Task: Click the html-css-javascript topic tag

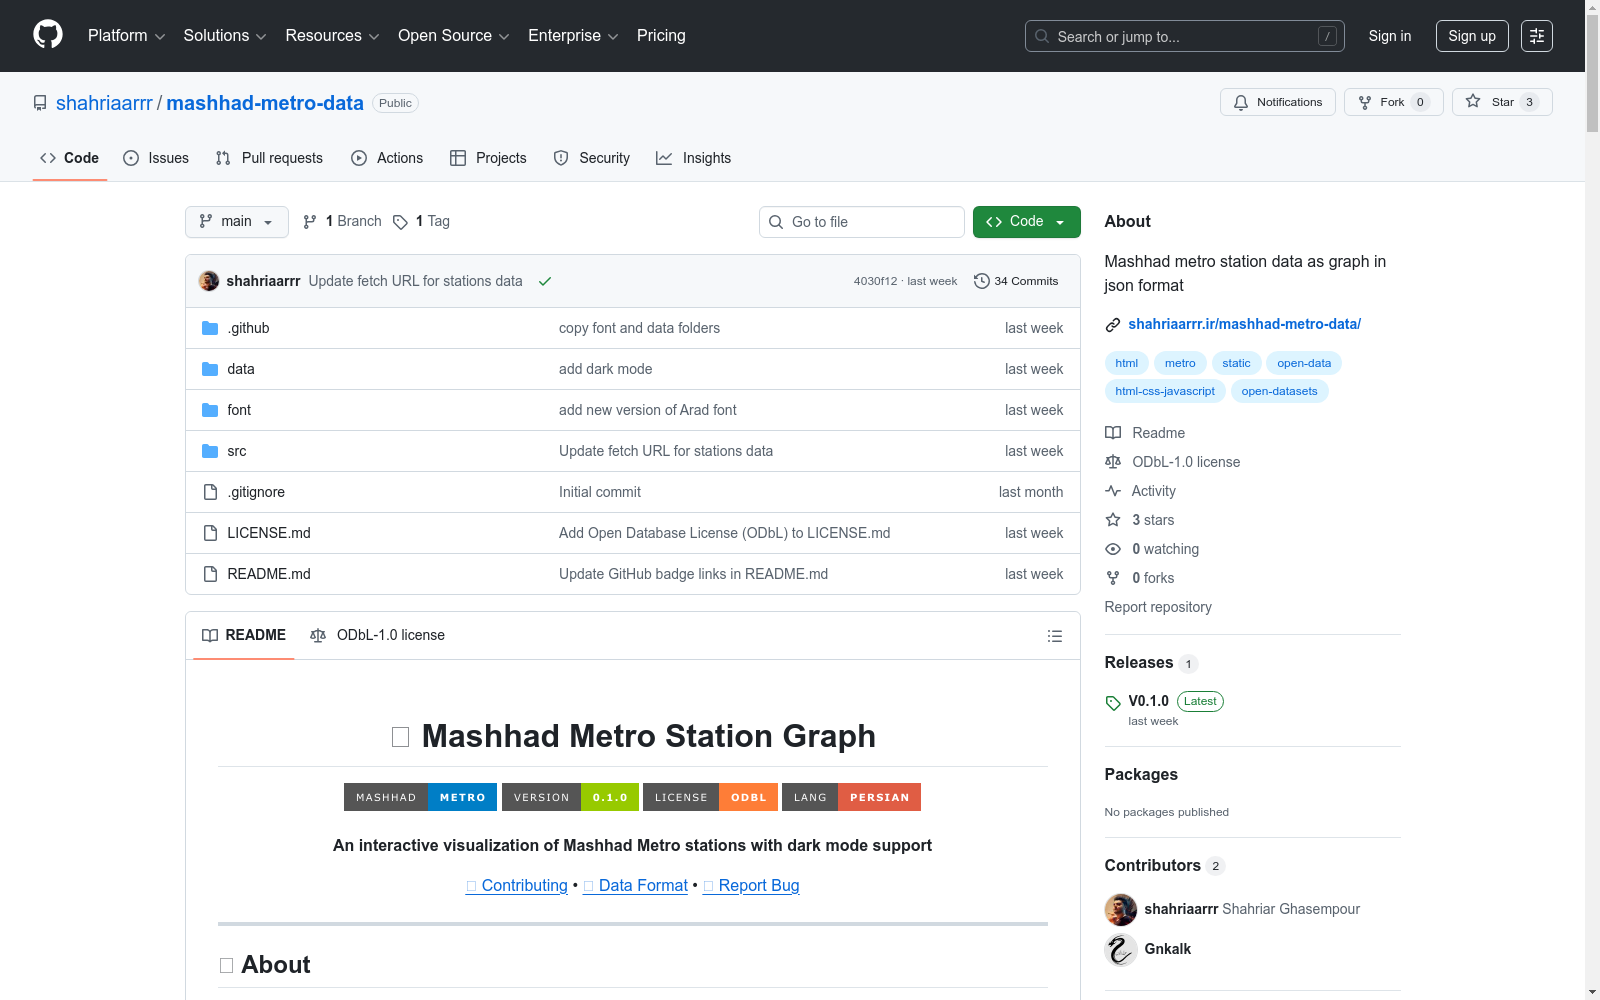Action: tap(1165, 391)
